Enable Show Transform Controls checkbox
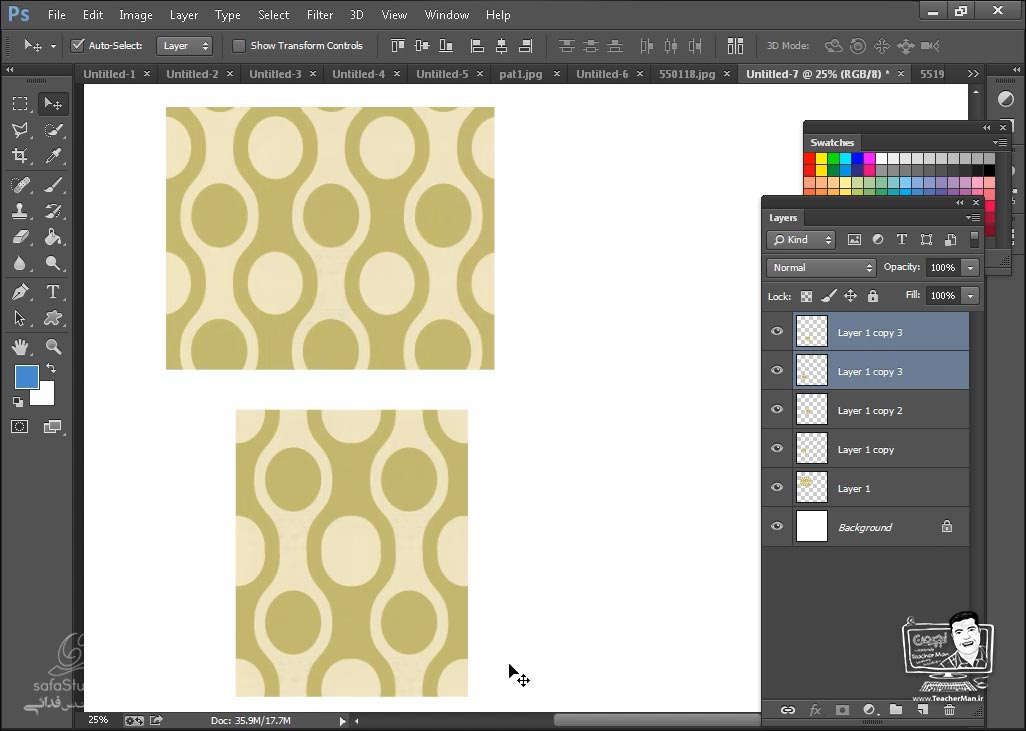 (239, 46)
